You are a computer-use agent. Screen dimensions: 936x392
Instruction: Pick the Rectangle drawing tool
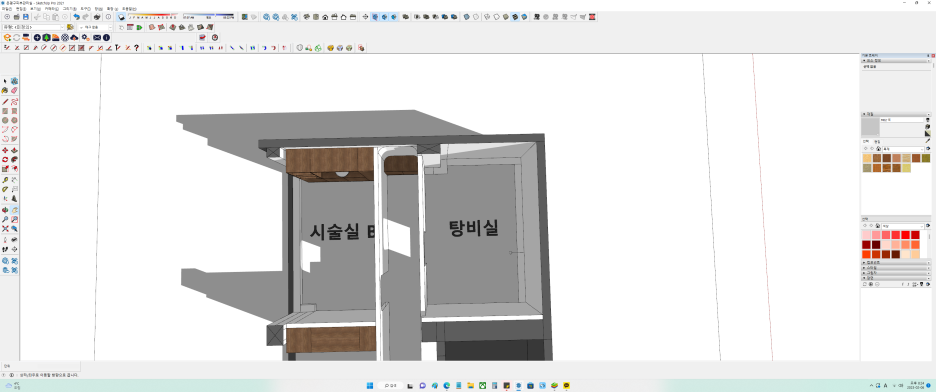point(5,111)
